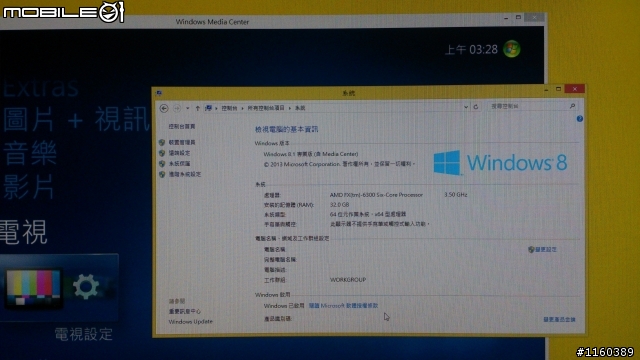Viewport: 640px width, 360px height.
Task: Select 圖片 + 視訊 in Media Center
Action: coord(76,119)
